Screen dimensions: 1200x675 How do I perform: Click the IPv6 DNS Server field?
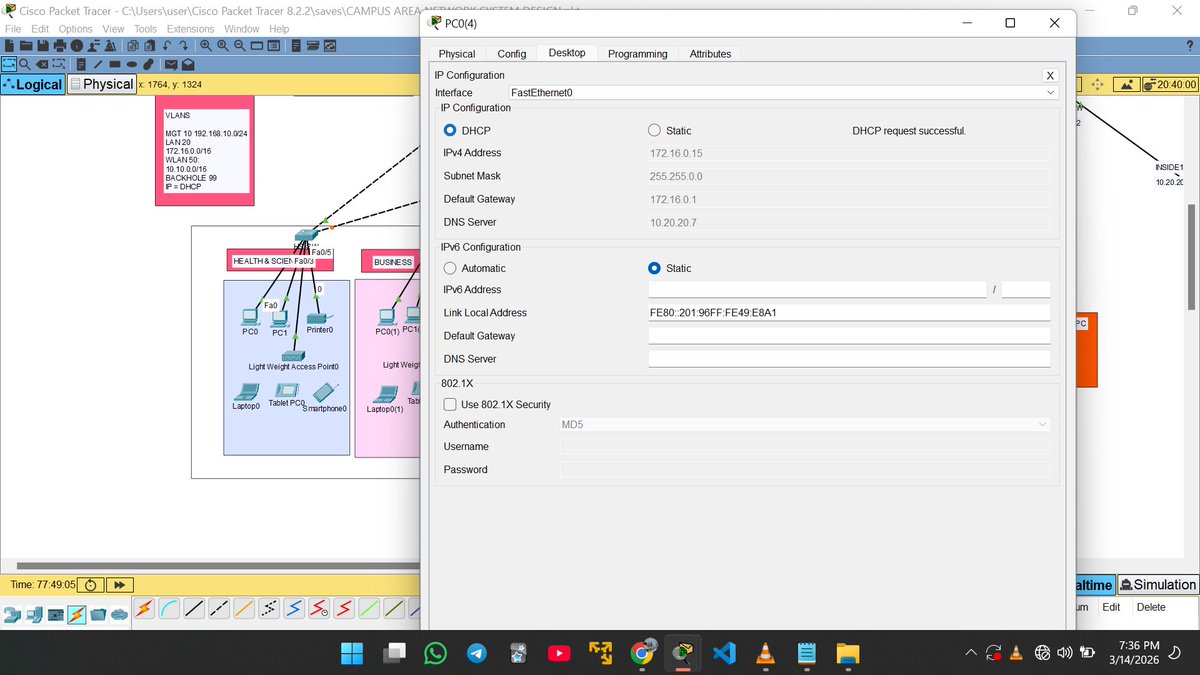(x=849, y=359)
